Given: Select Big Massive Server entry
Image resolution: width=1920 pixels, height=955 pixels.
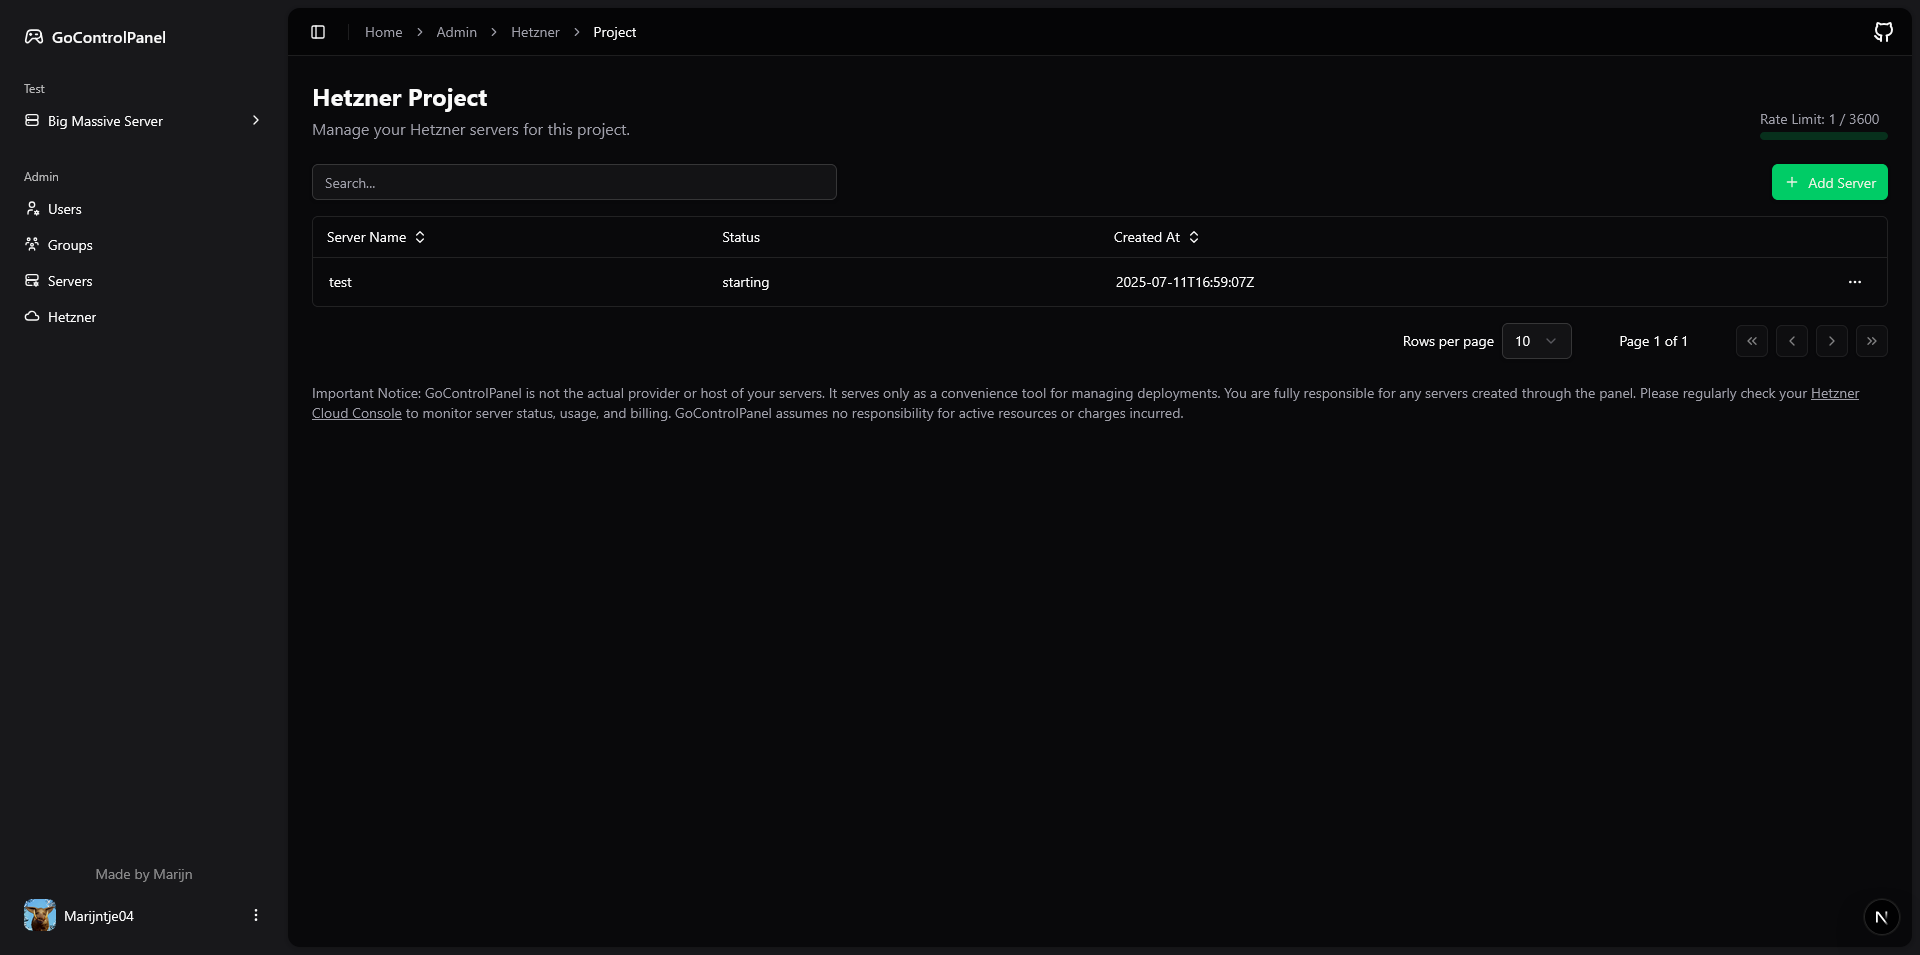Looking at the screenshot, I should click(x=144, y=121).
